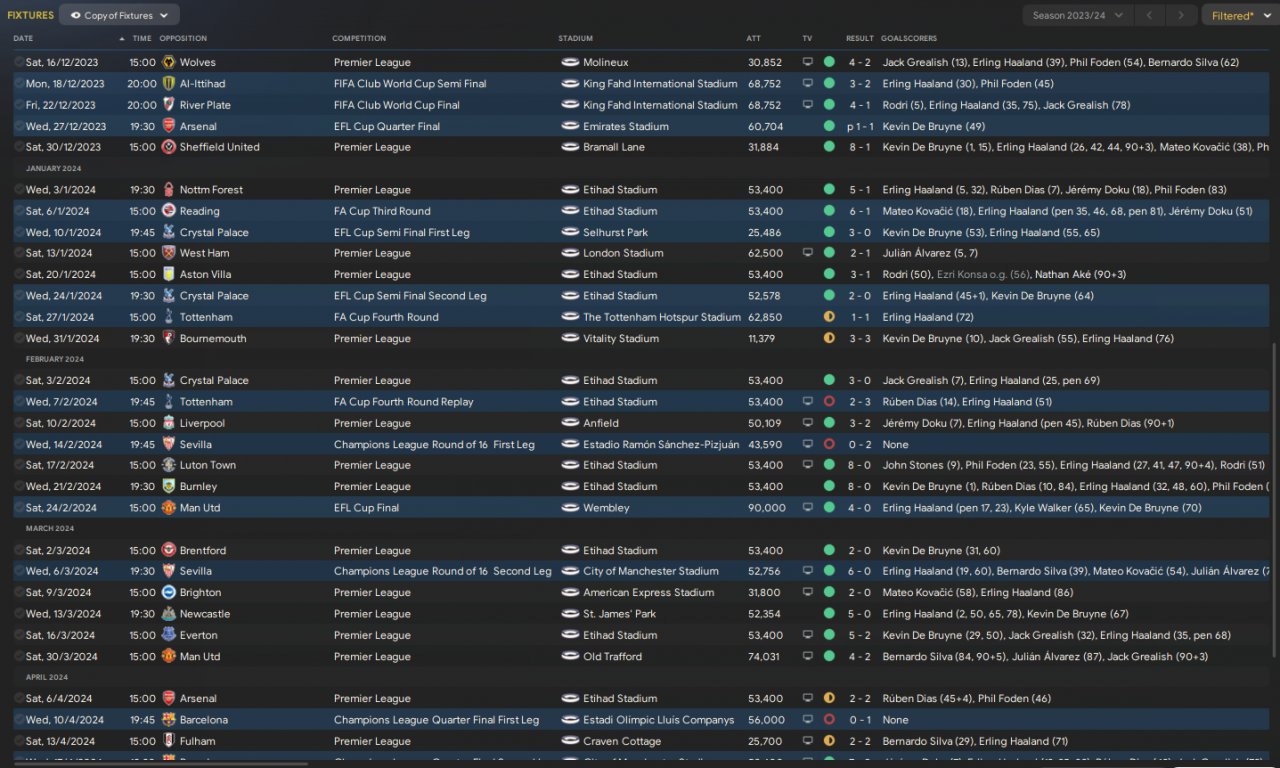This screenshot has width=1280, height=768.
Task: Click the draw indicator on the Bournemouth fixture
Action: pos(829,338)
